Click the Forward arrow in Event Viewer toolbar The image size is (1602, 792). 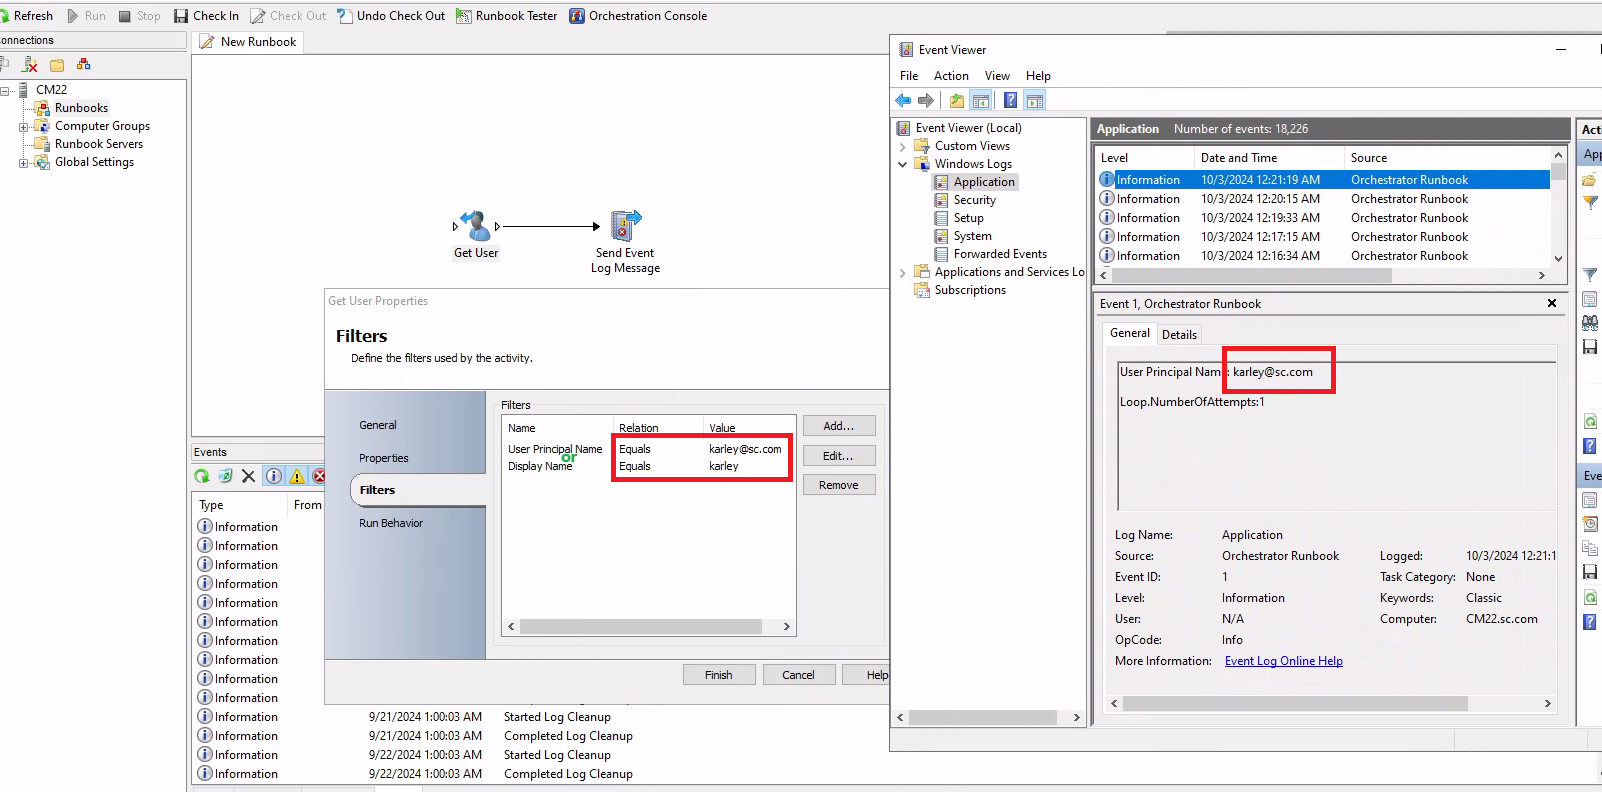point(926,100)
